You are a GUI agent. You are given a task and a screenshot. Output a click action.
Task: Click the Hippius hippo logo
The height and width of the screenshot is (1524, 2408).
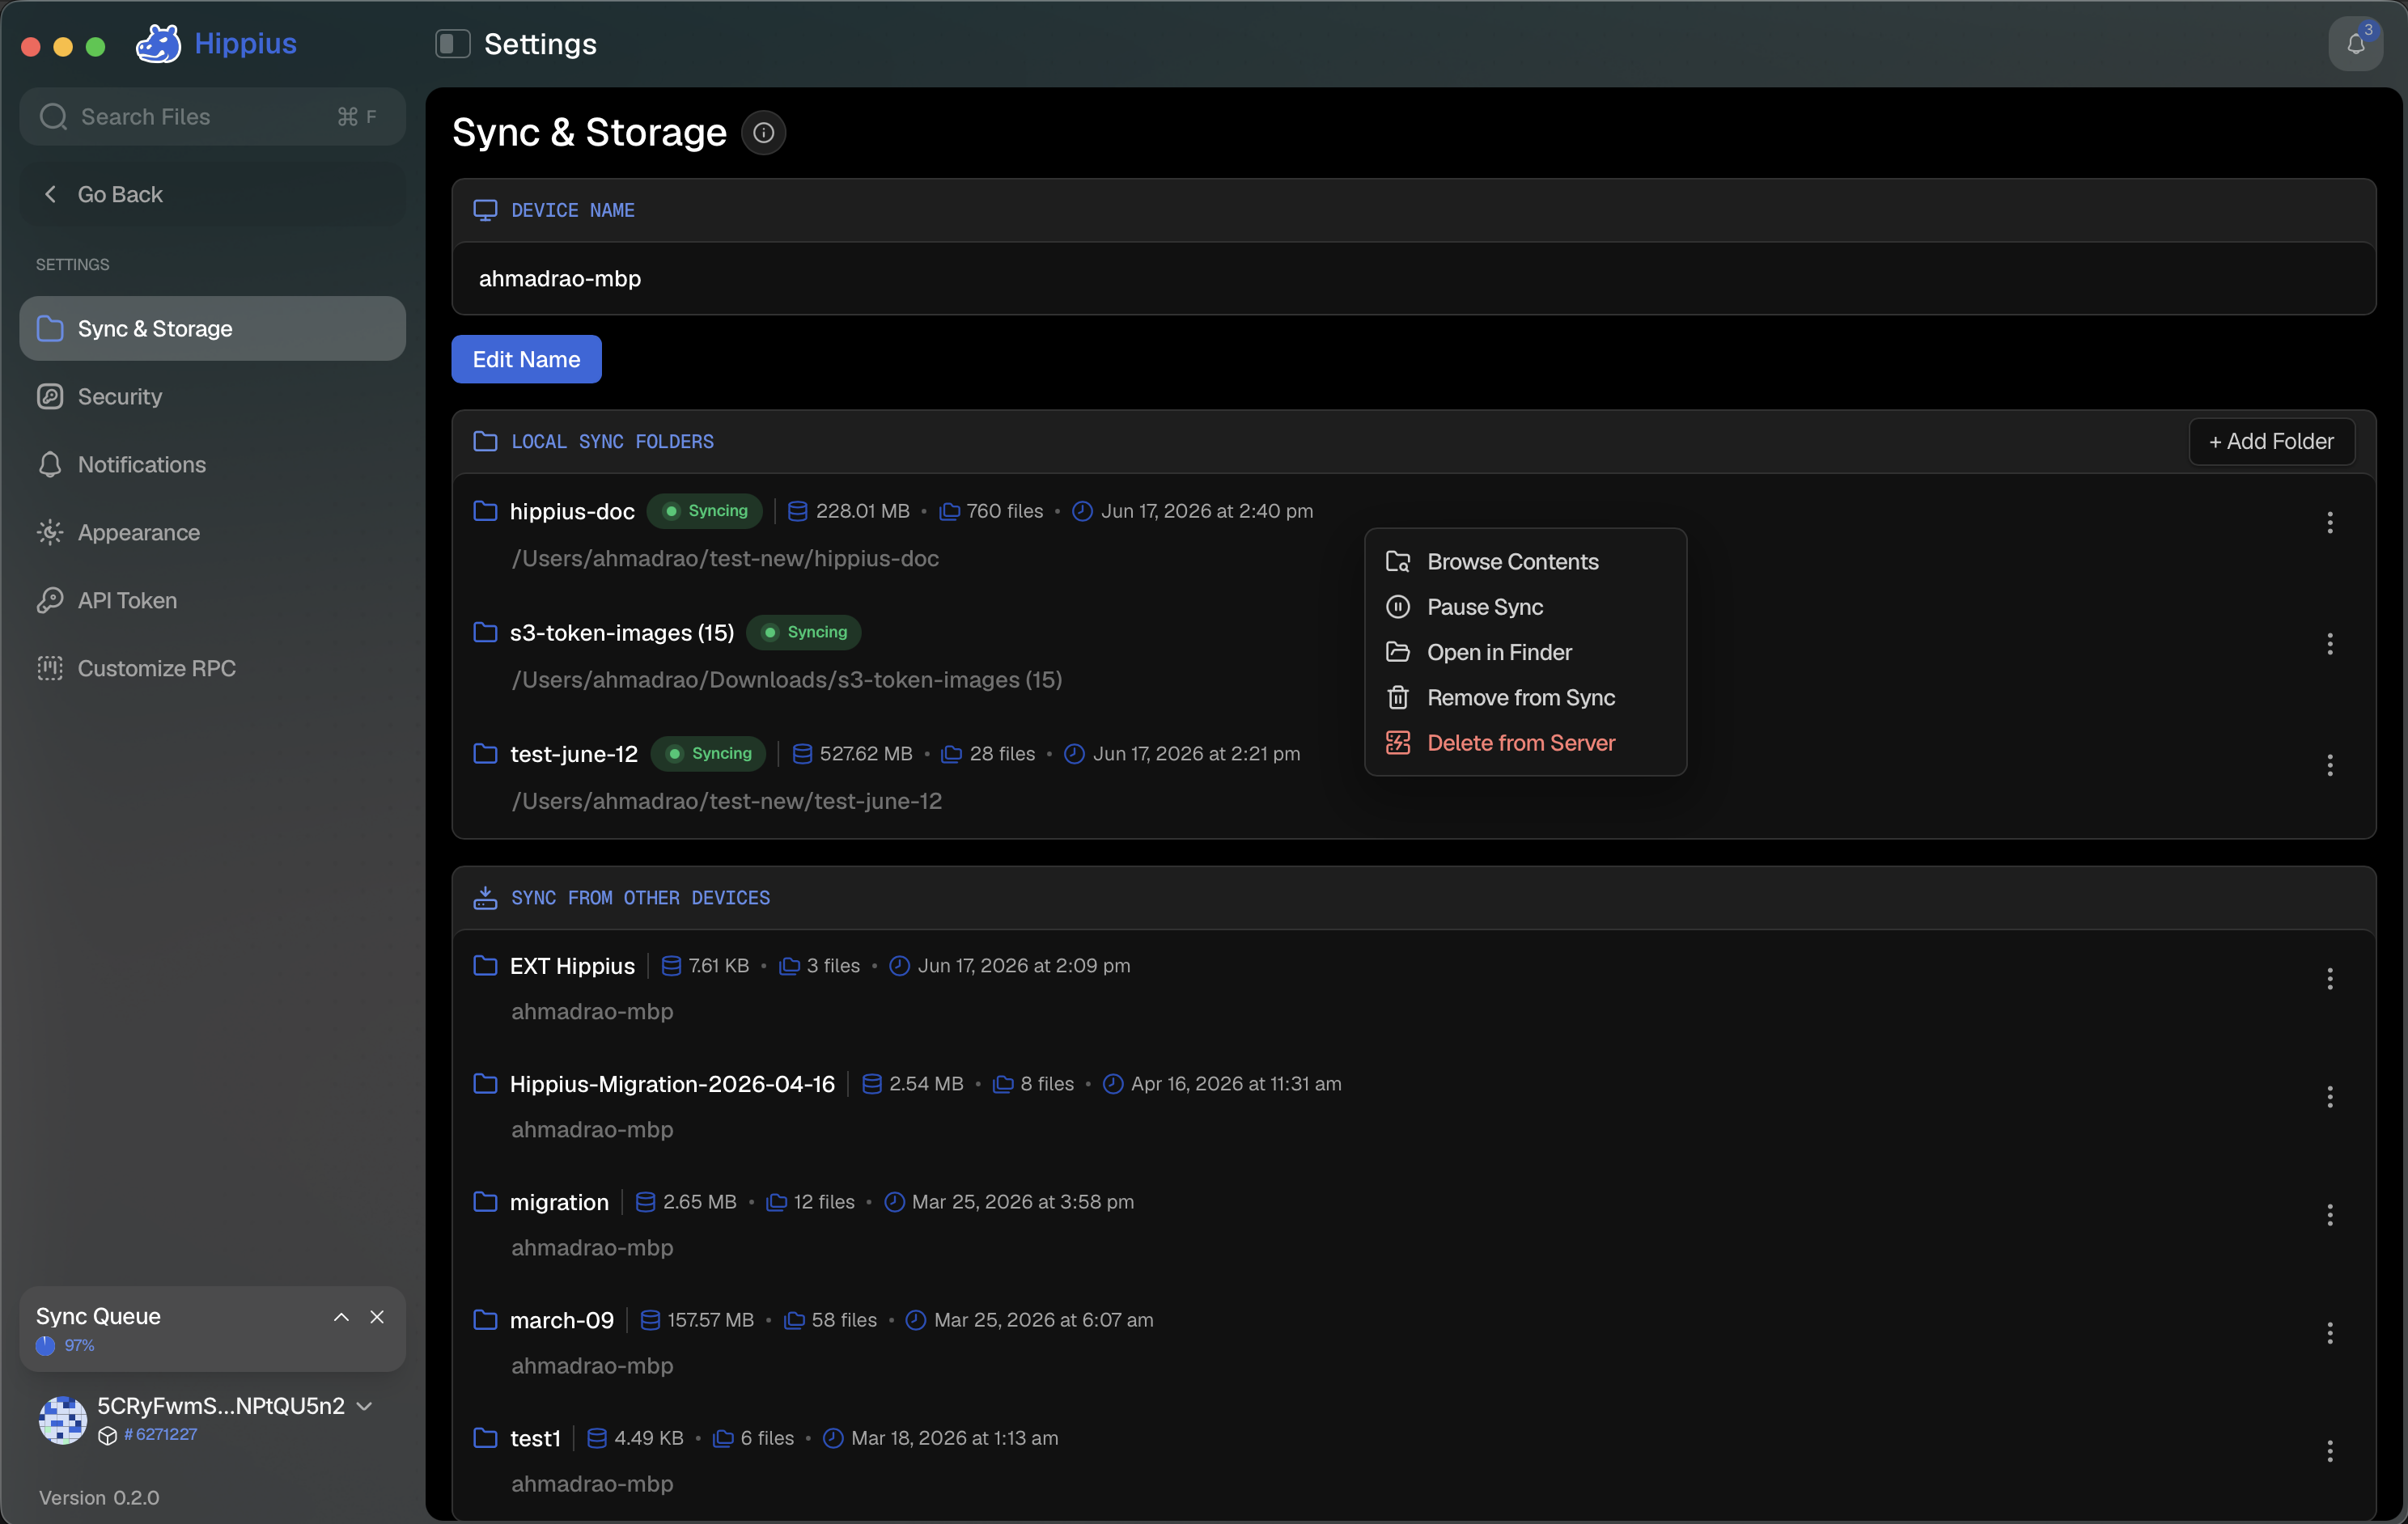158,43
